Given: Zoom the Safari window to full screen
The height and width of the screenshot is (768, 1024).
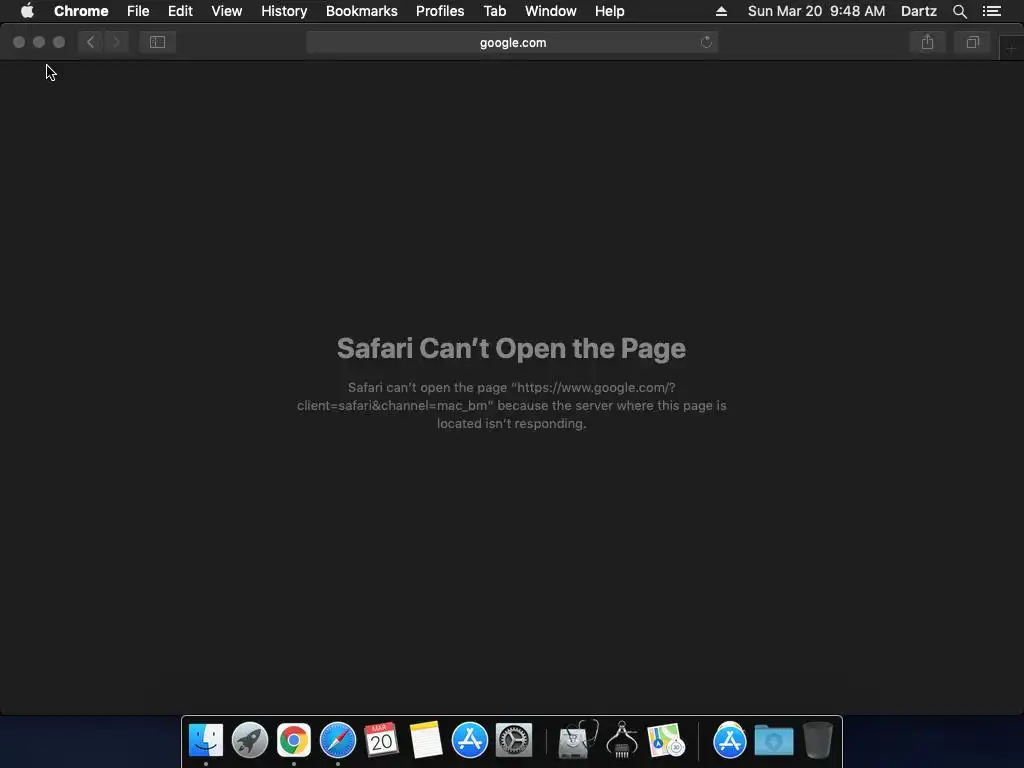Looking at the screenshot, I should point(59,42).
